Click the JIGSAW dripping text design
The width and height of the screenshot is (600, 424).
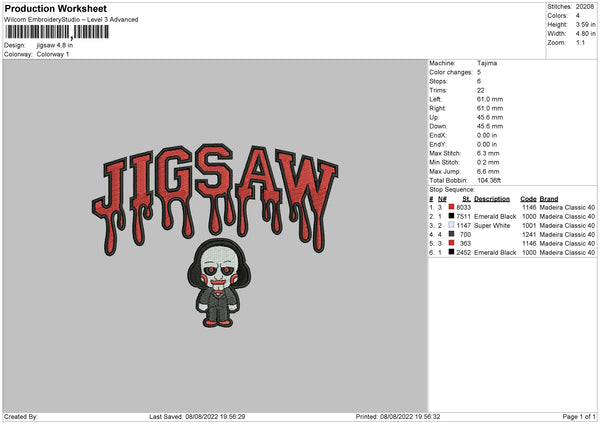click(215, 199)
